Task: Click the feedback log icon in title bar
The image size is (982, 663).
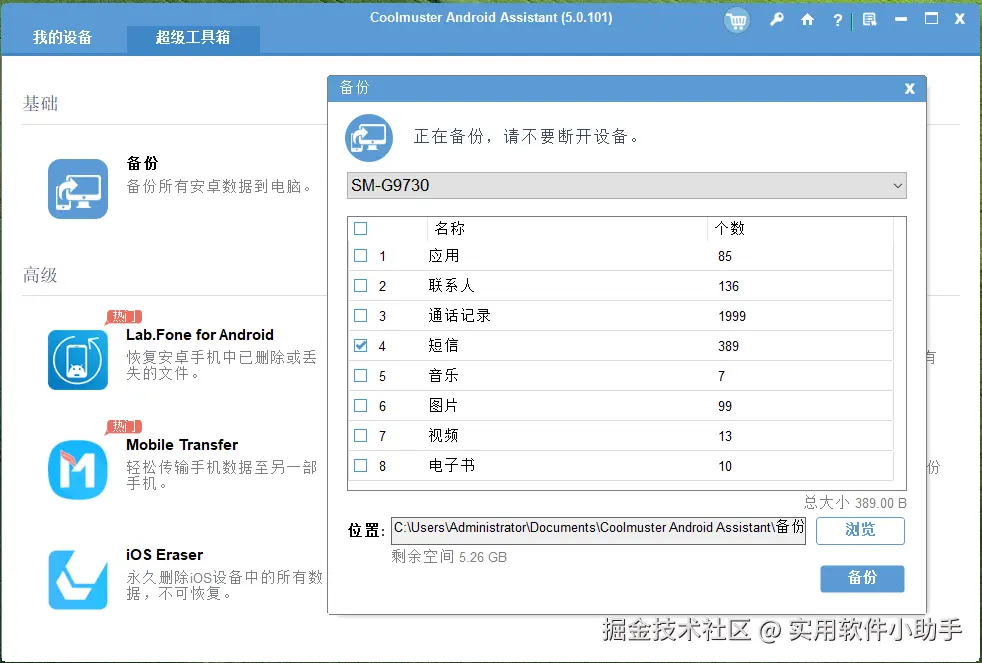Action: [868, 19]
